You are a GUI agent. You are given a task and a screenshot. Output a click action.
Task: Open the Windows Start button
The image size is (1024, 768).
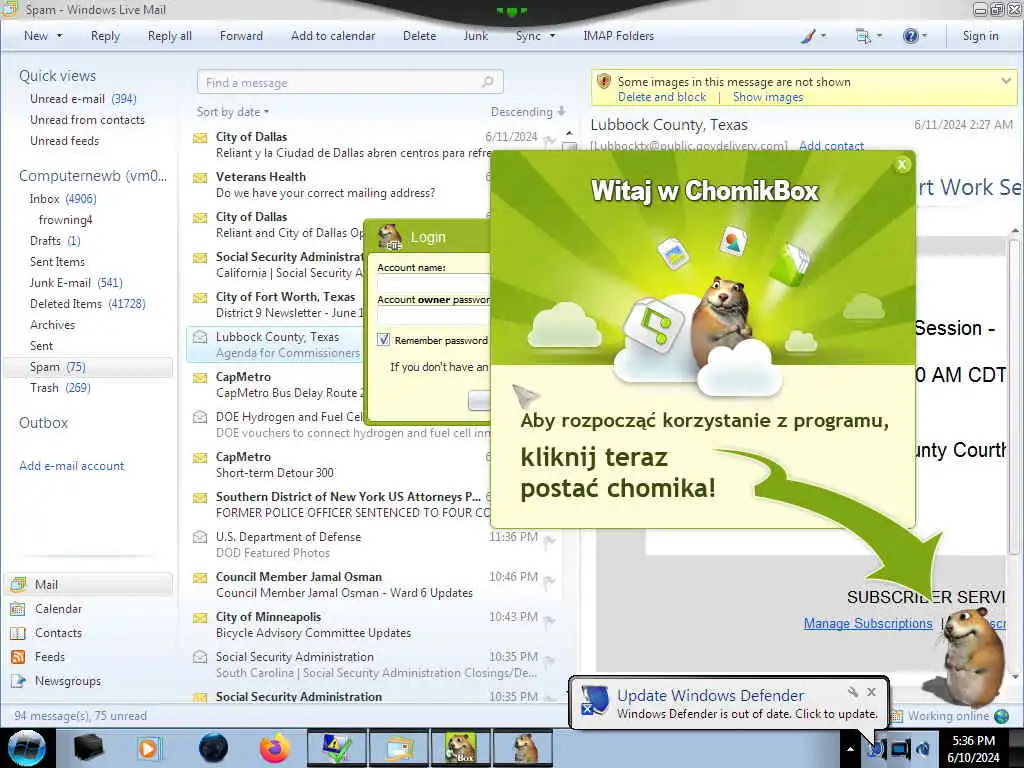[26, 748]
